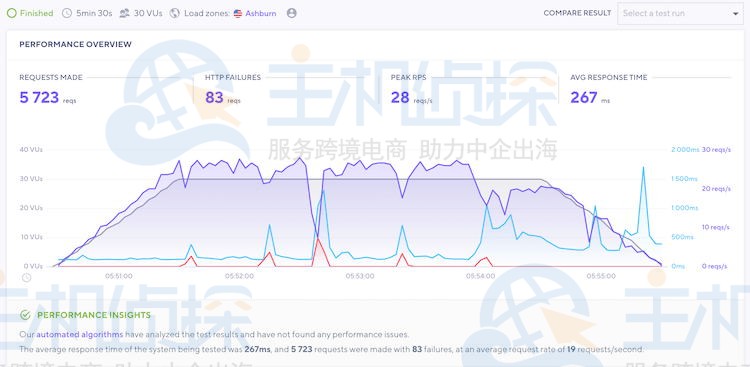The image size is (750, 367).
Task: Click the 40 VUs axis label
Action: pos(31,150)
